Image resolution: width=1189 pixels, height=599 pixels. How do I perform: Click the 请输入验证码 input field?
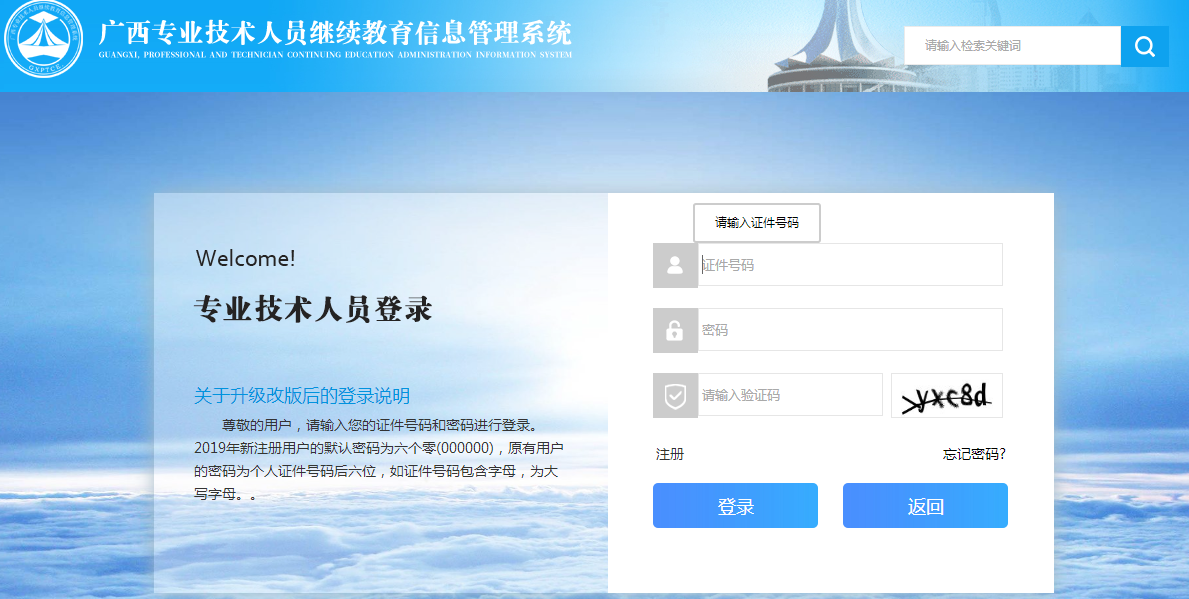click(790, 395)
